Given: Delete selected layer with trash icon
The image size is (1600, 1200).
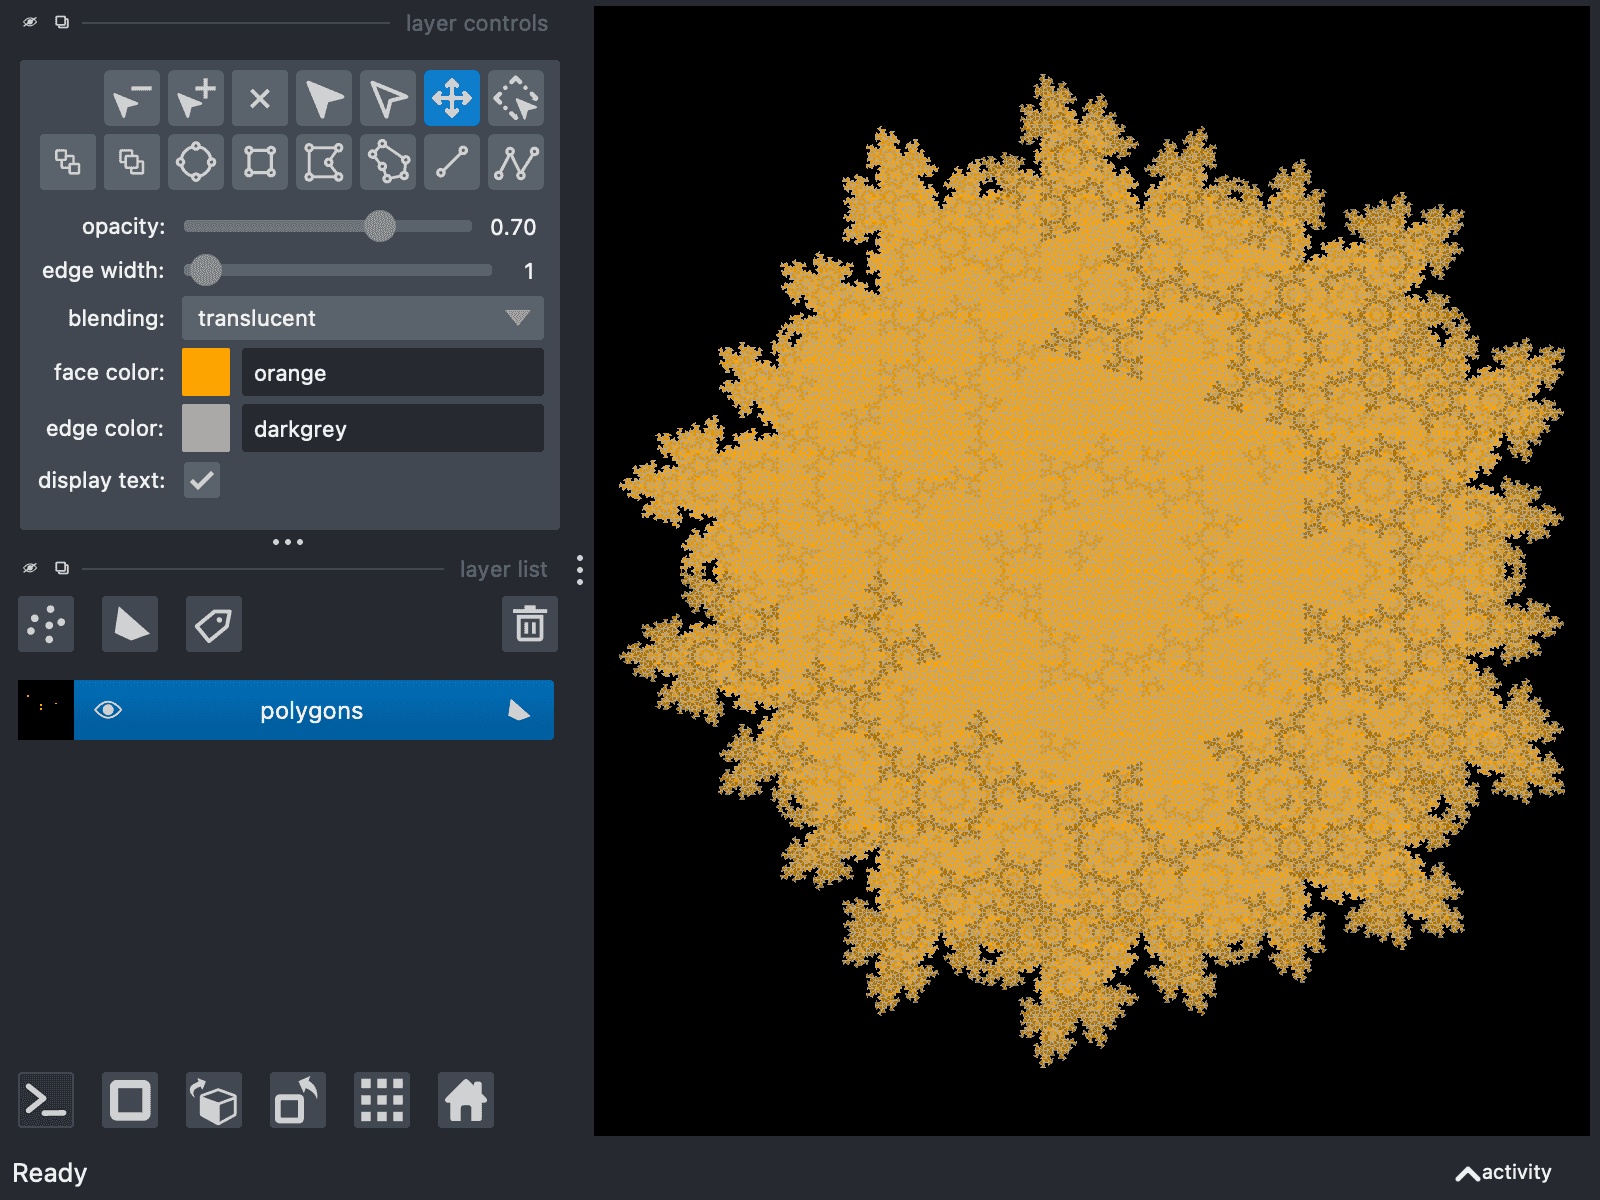Looking at the screenshot, I should 530,624.
